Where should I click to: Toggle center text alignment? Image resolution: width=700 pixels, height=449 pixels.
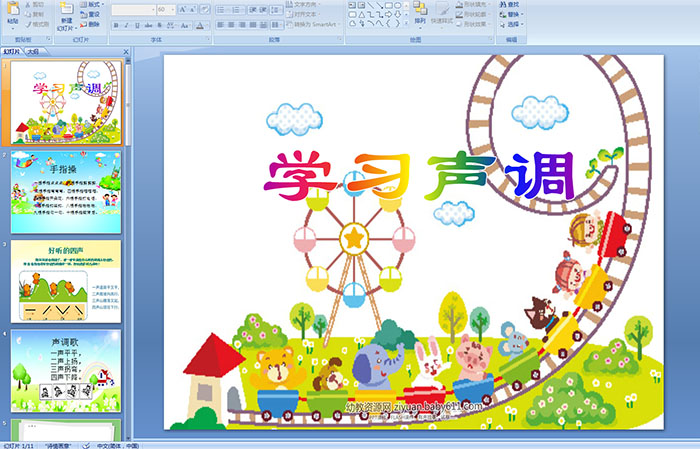[x=231, y=25]
